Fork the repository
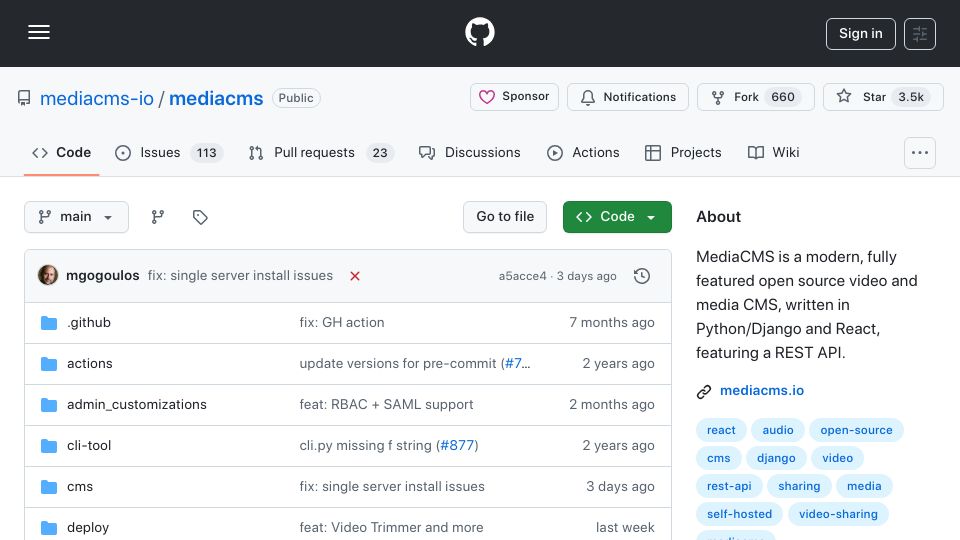The height and width of the screenshot is (540, 960). (x=756, y=97)
